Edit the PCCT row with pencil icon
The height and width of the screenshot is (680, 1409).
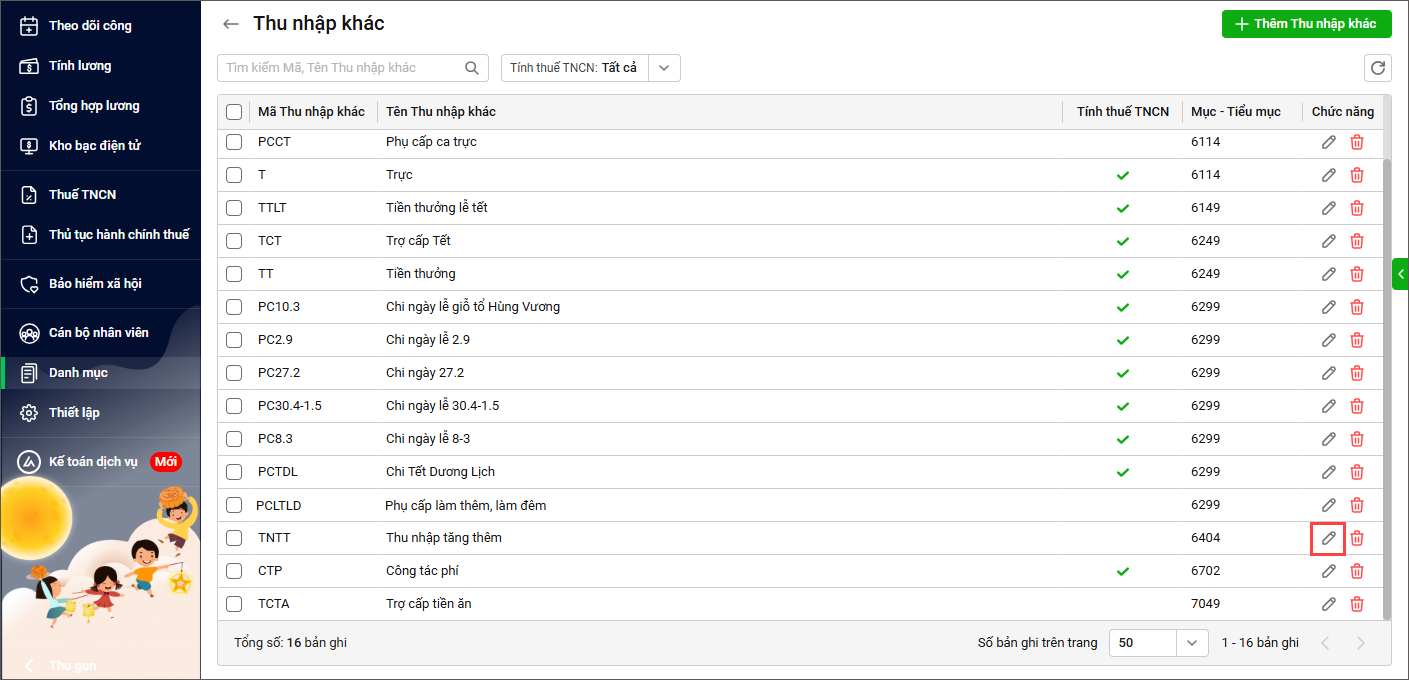point(1328,142)
